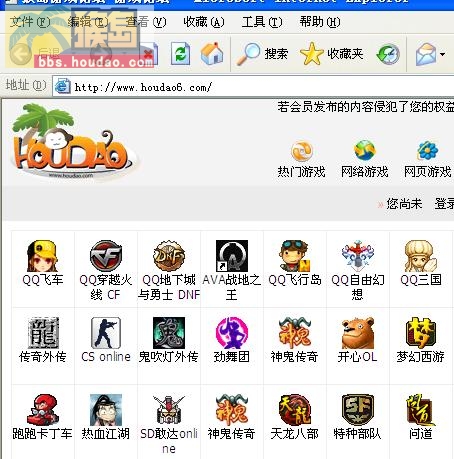Screen dimensions: 454x459
Task: Open the SD敢达online game icon
Action: point(169,410)
